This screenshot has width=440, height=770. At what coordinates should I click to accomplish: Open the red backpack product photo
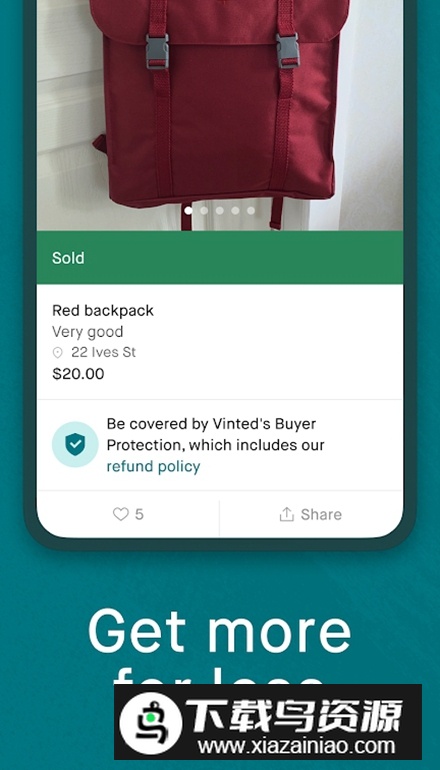click(x=220, y=115)
